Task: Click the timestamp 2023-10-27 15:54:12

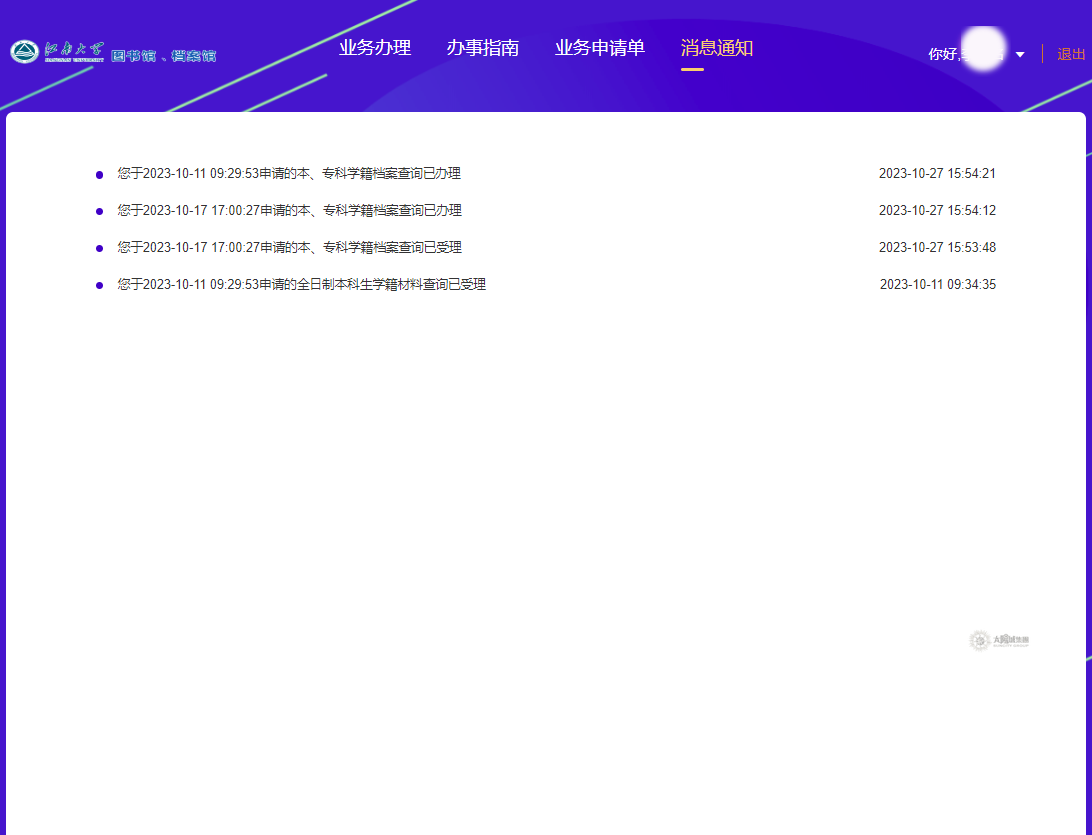Action: tap(937, 211)
